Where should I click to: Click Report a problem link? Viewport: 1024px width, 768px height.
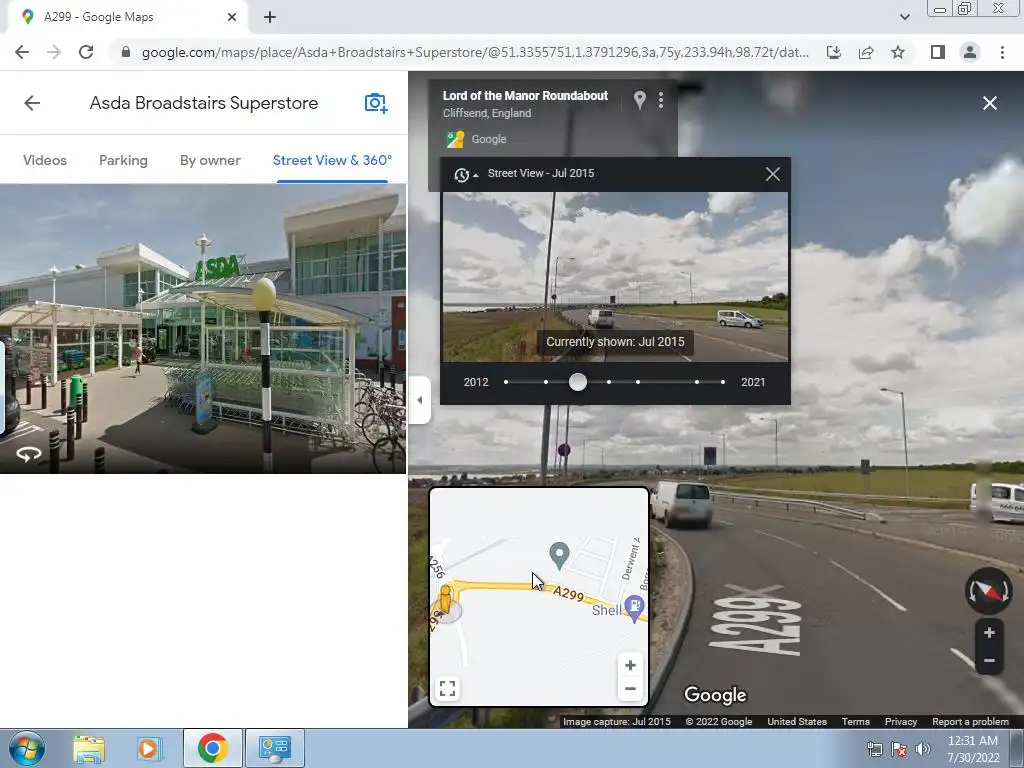[970, 722]
